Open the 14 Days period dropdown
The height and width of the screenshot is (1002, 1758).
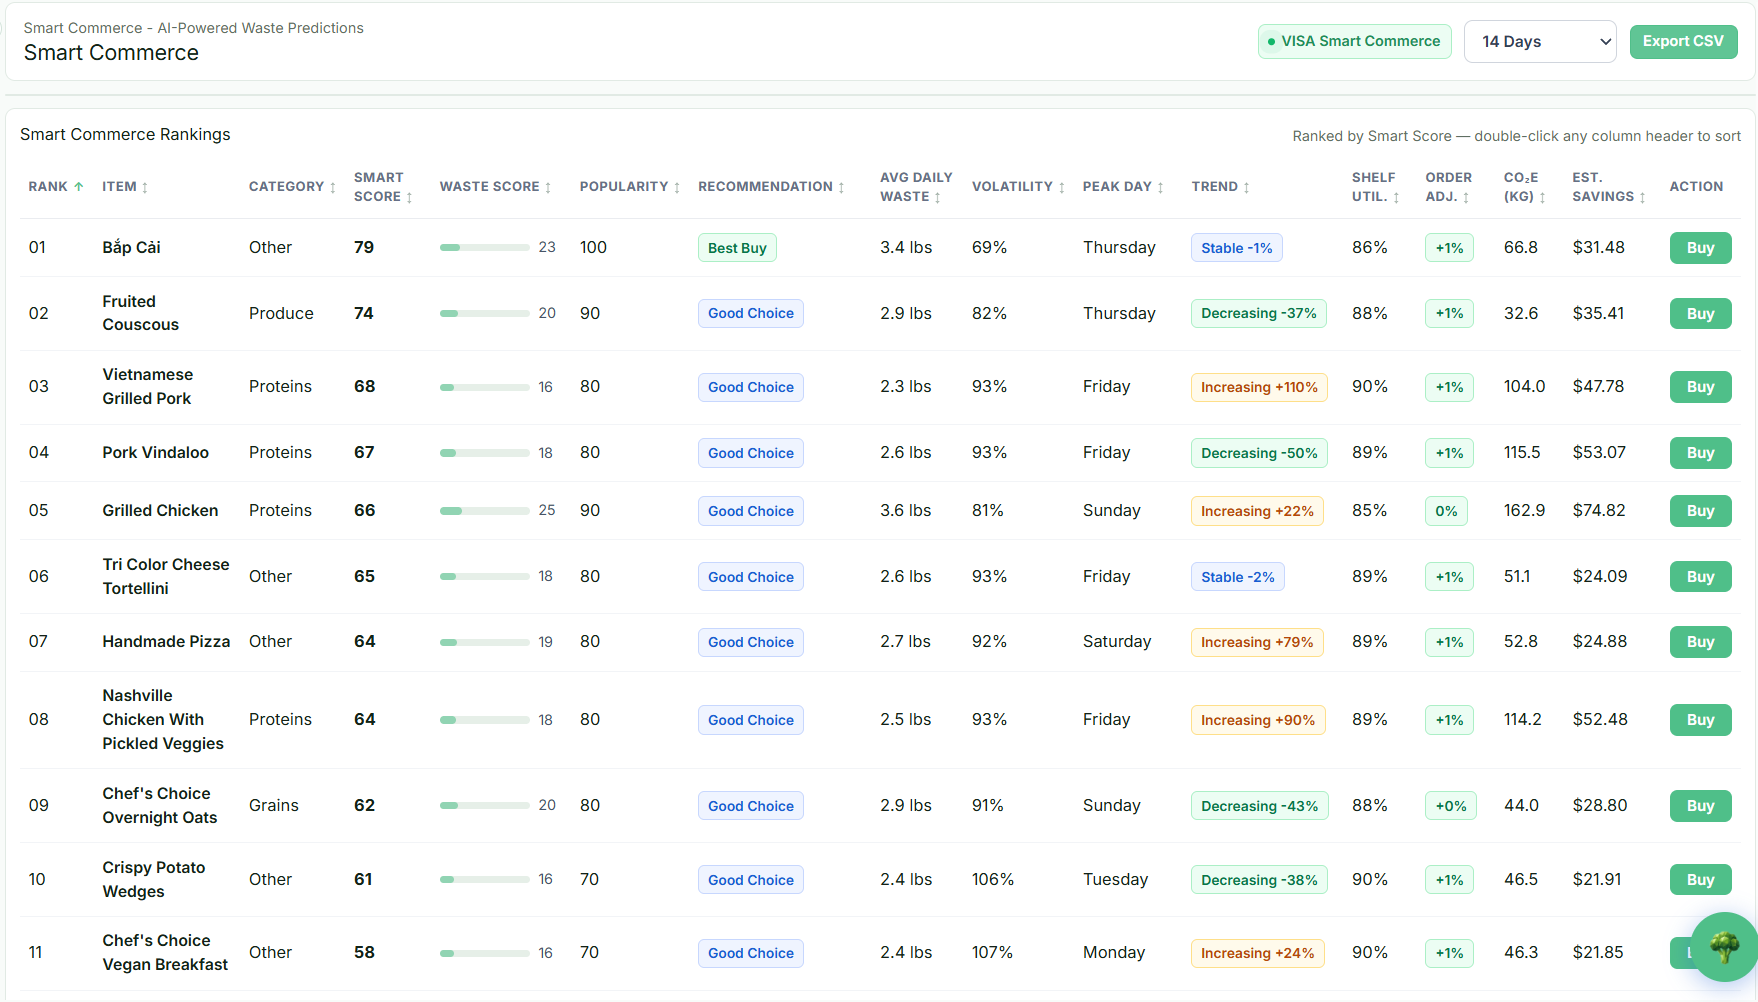(x=1540, y=42)
